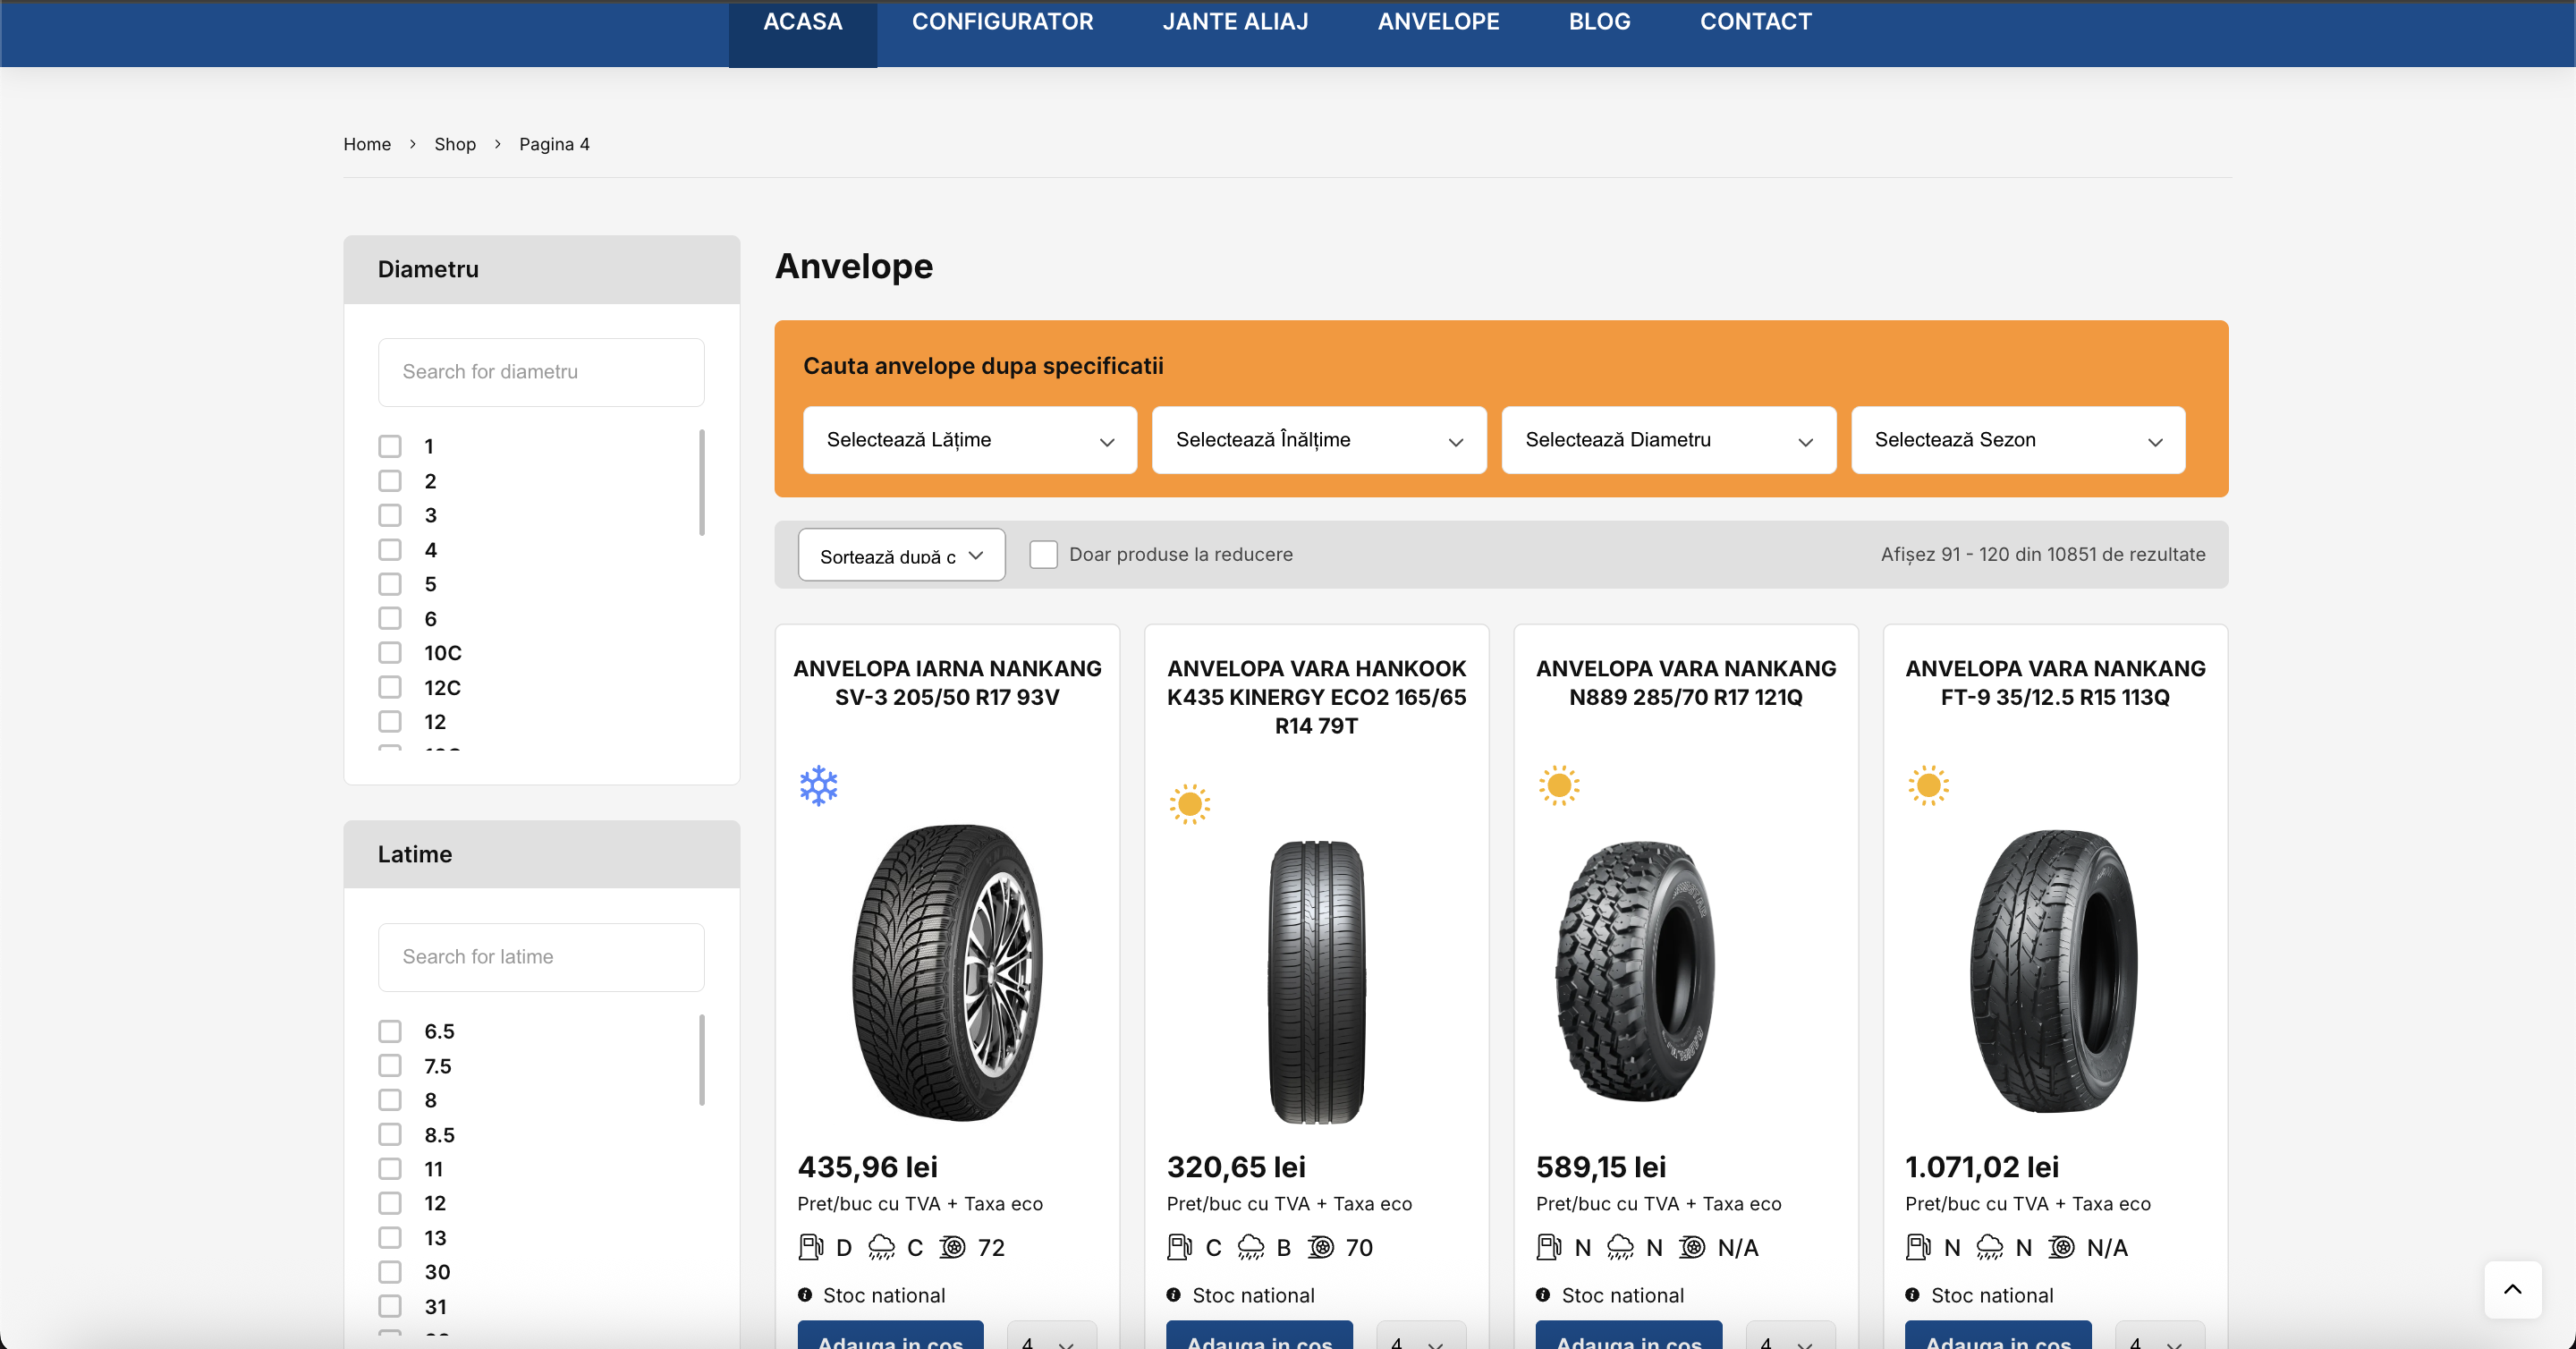Open the Sortează după sorting dropdown
The height and width of the screenshot is (1349, 2576).
900,554
